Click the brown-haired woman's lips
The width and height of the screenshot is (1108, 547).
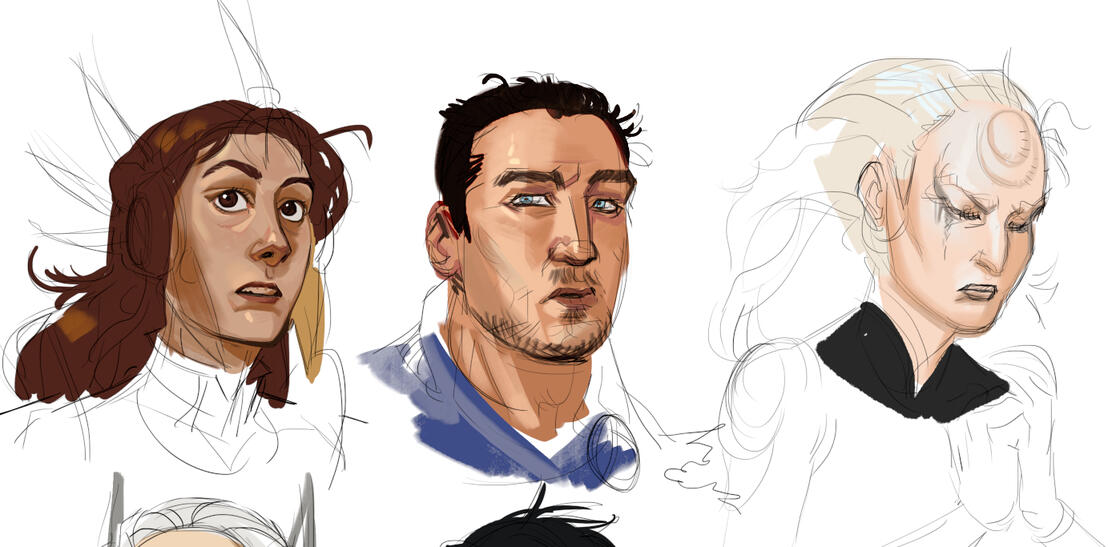[x=259, y=292]
